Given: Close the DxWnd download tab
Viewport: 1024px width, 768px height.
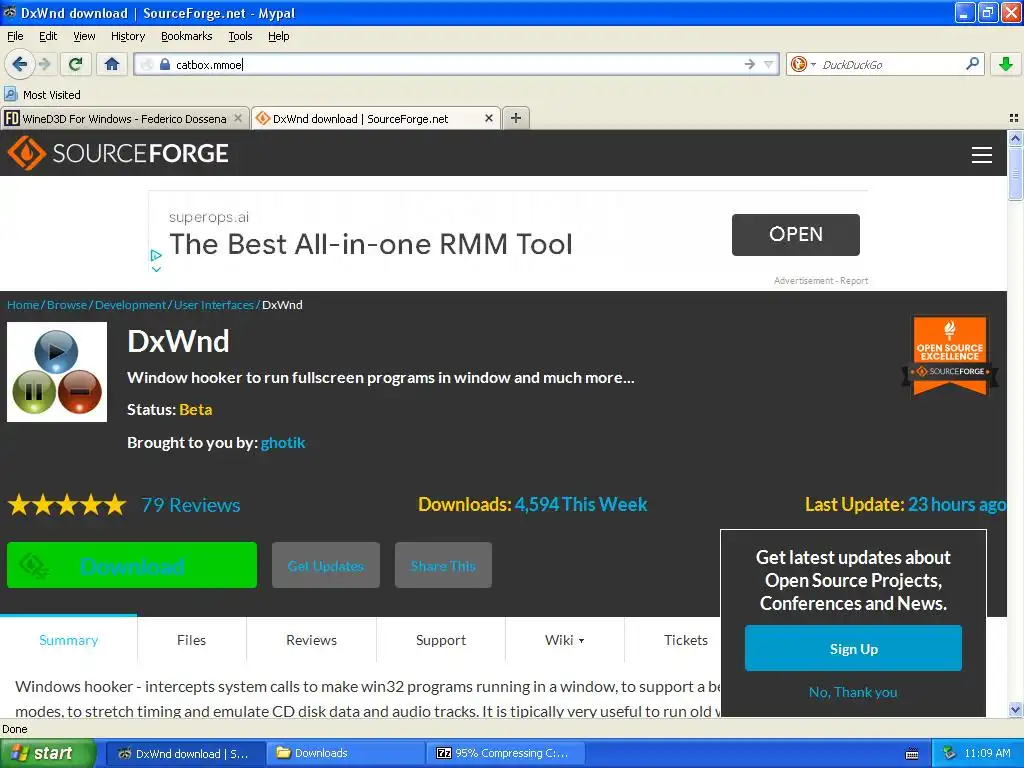Looking at the screenshot, I should [x=488, y=118].
